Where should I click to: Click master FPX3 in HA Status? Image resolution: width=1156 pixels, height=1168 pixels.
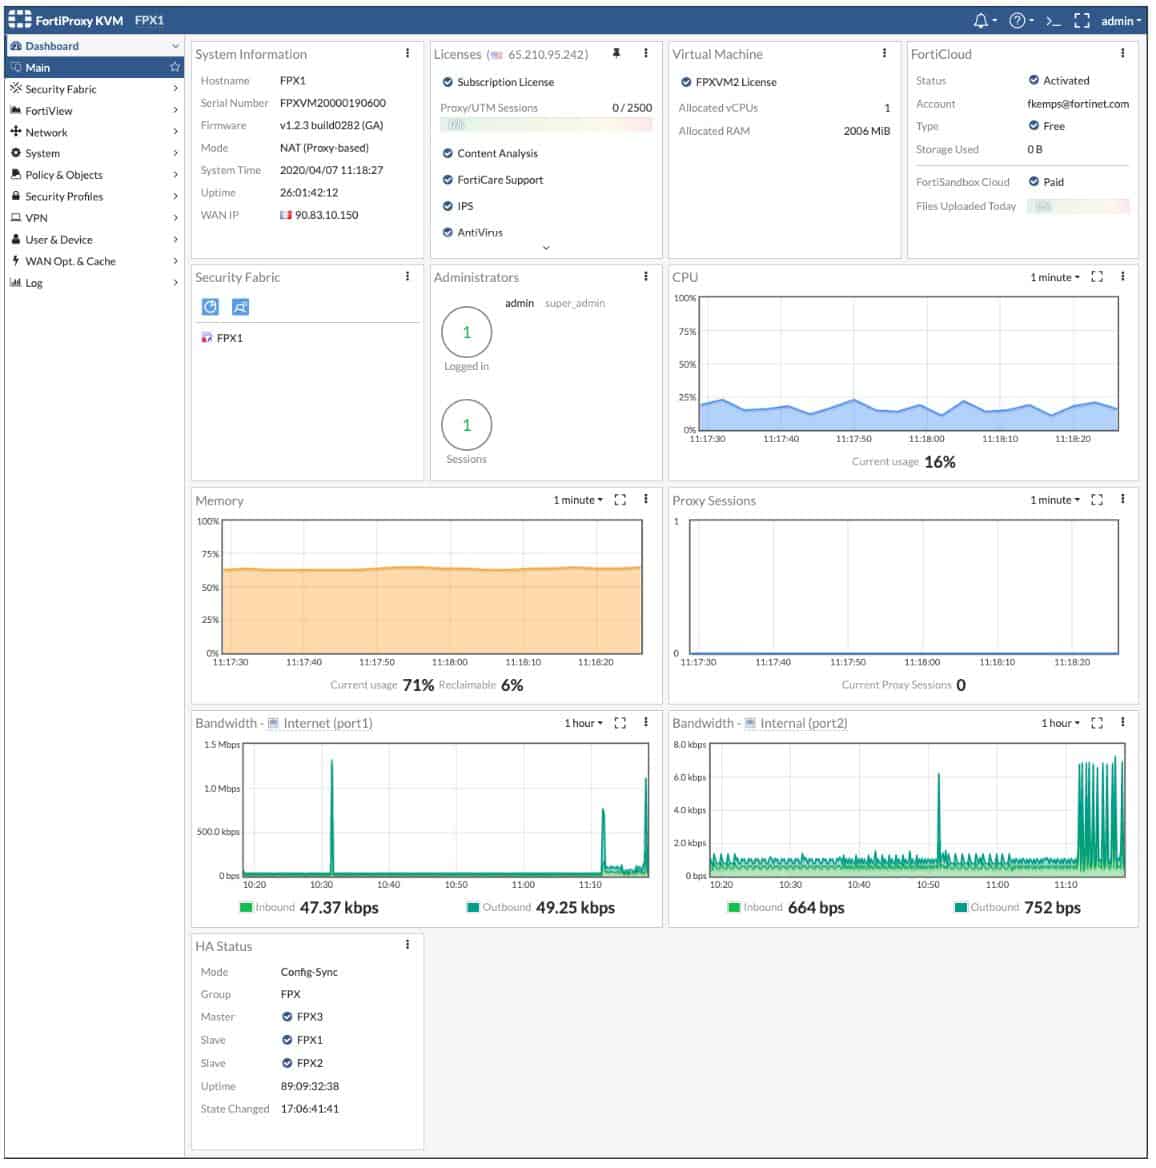pyautogui.click(x=302, y=1018)
